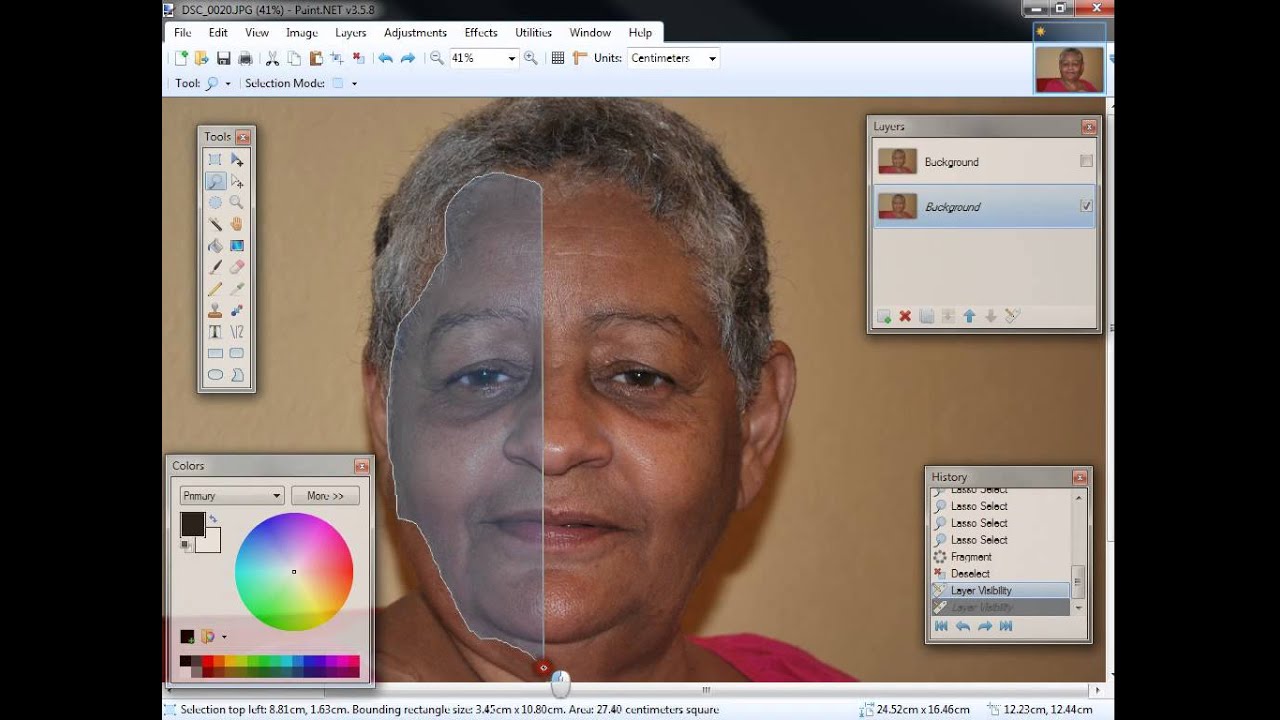The height and width of the screenshot is (720, 1280).
Task: Toggle visibility checkbox of top Background layer
Action: coord(1086,161)
